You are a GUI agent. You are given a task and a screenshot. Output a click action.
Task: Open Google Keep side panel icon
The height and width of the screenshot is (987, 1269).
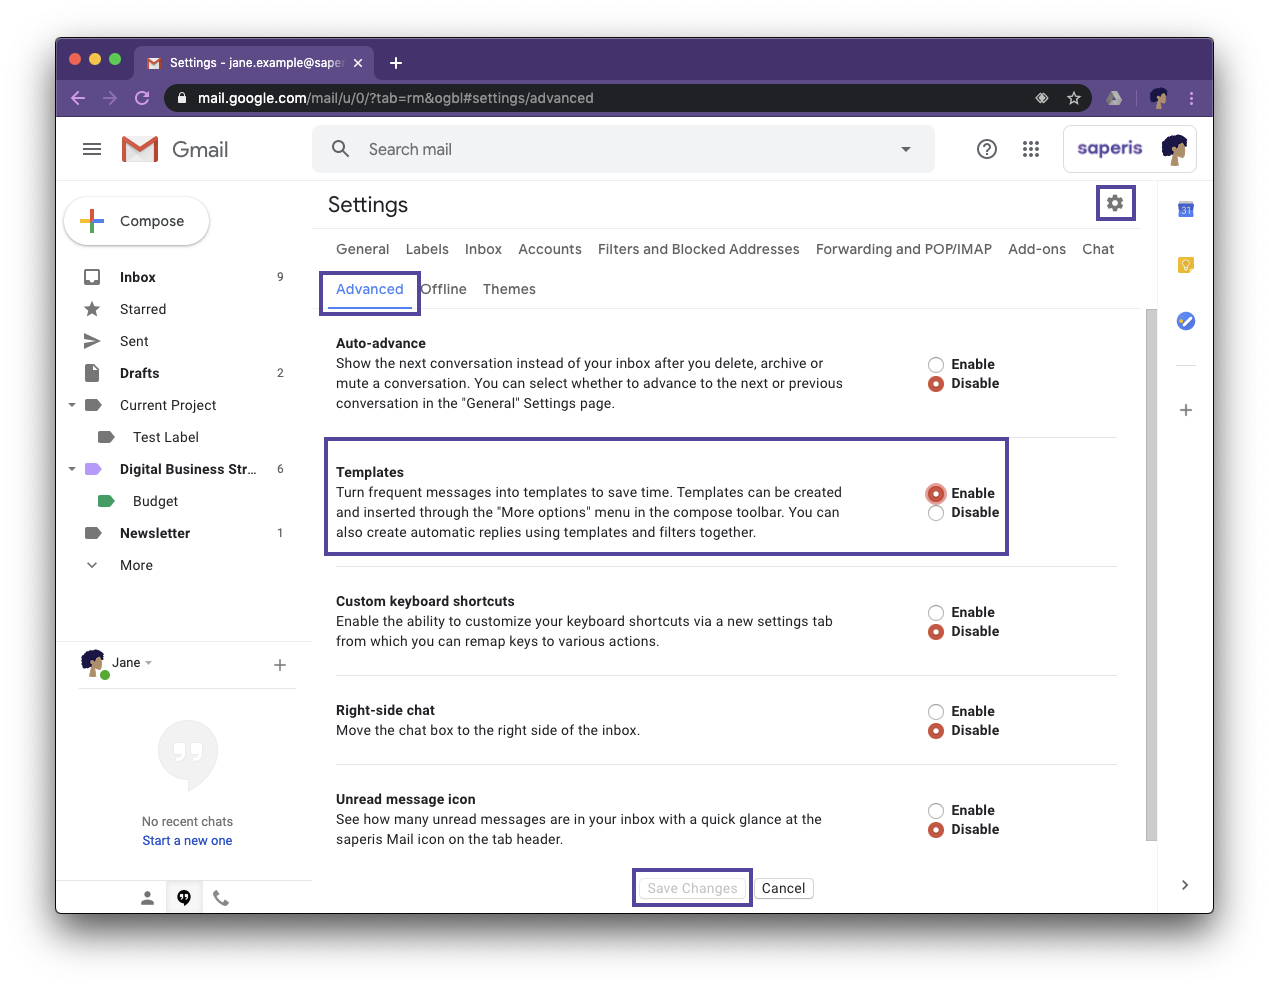(x=1186, y=265)
